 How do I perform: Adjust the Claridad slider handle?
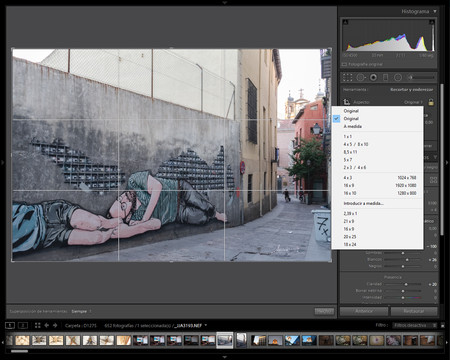406,284
